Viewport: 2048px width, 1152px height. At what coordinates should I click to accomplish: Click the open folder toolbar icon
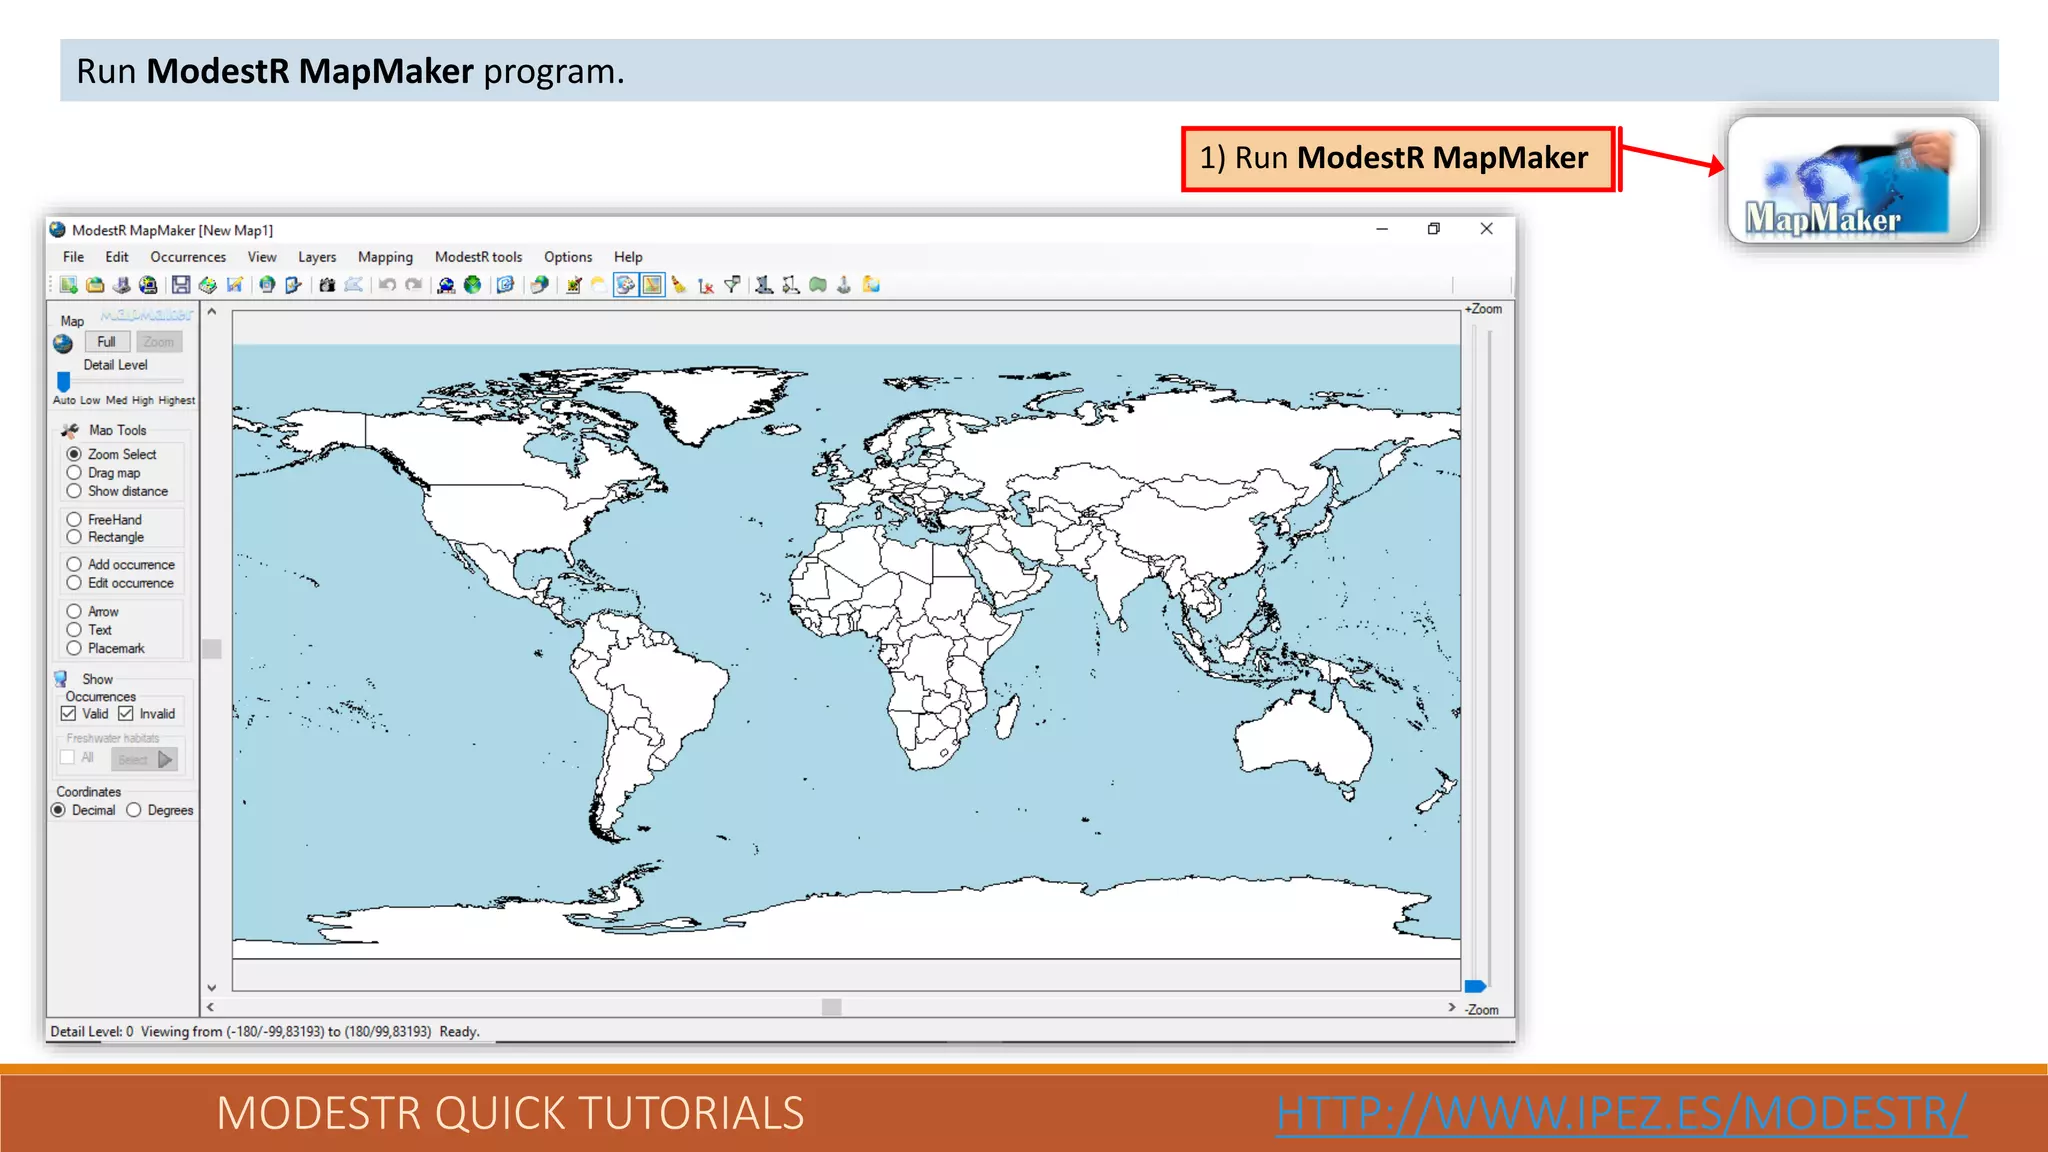pyautogui.click(x=95, y=285)
